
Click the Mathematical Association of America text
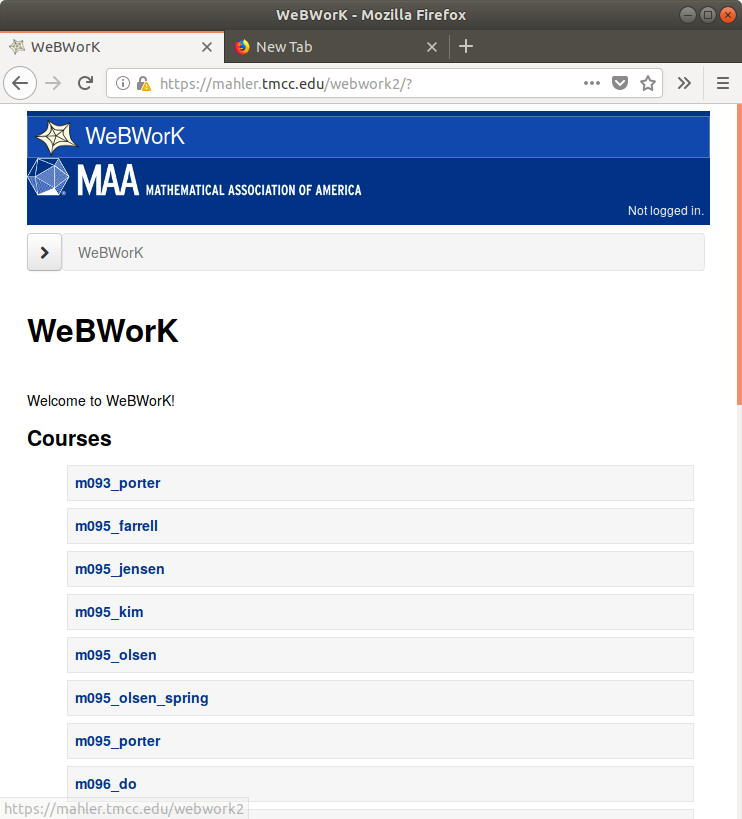(253, 190)
